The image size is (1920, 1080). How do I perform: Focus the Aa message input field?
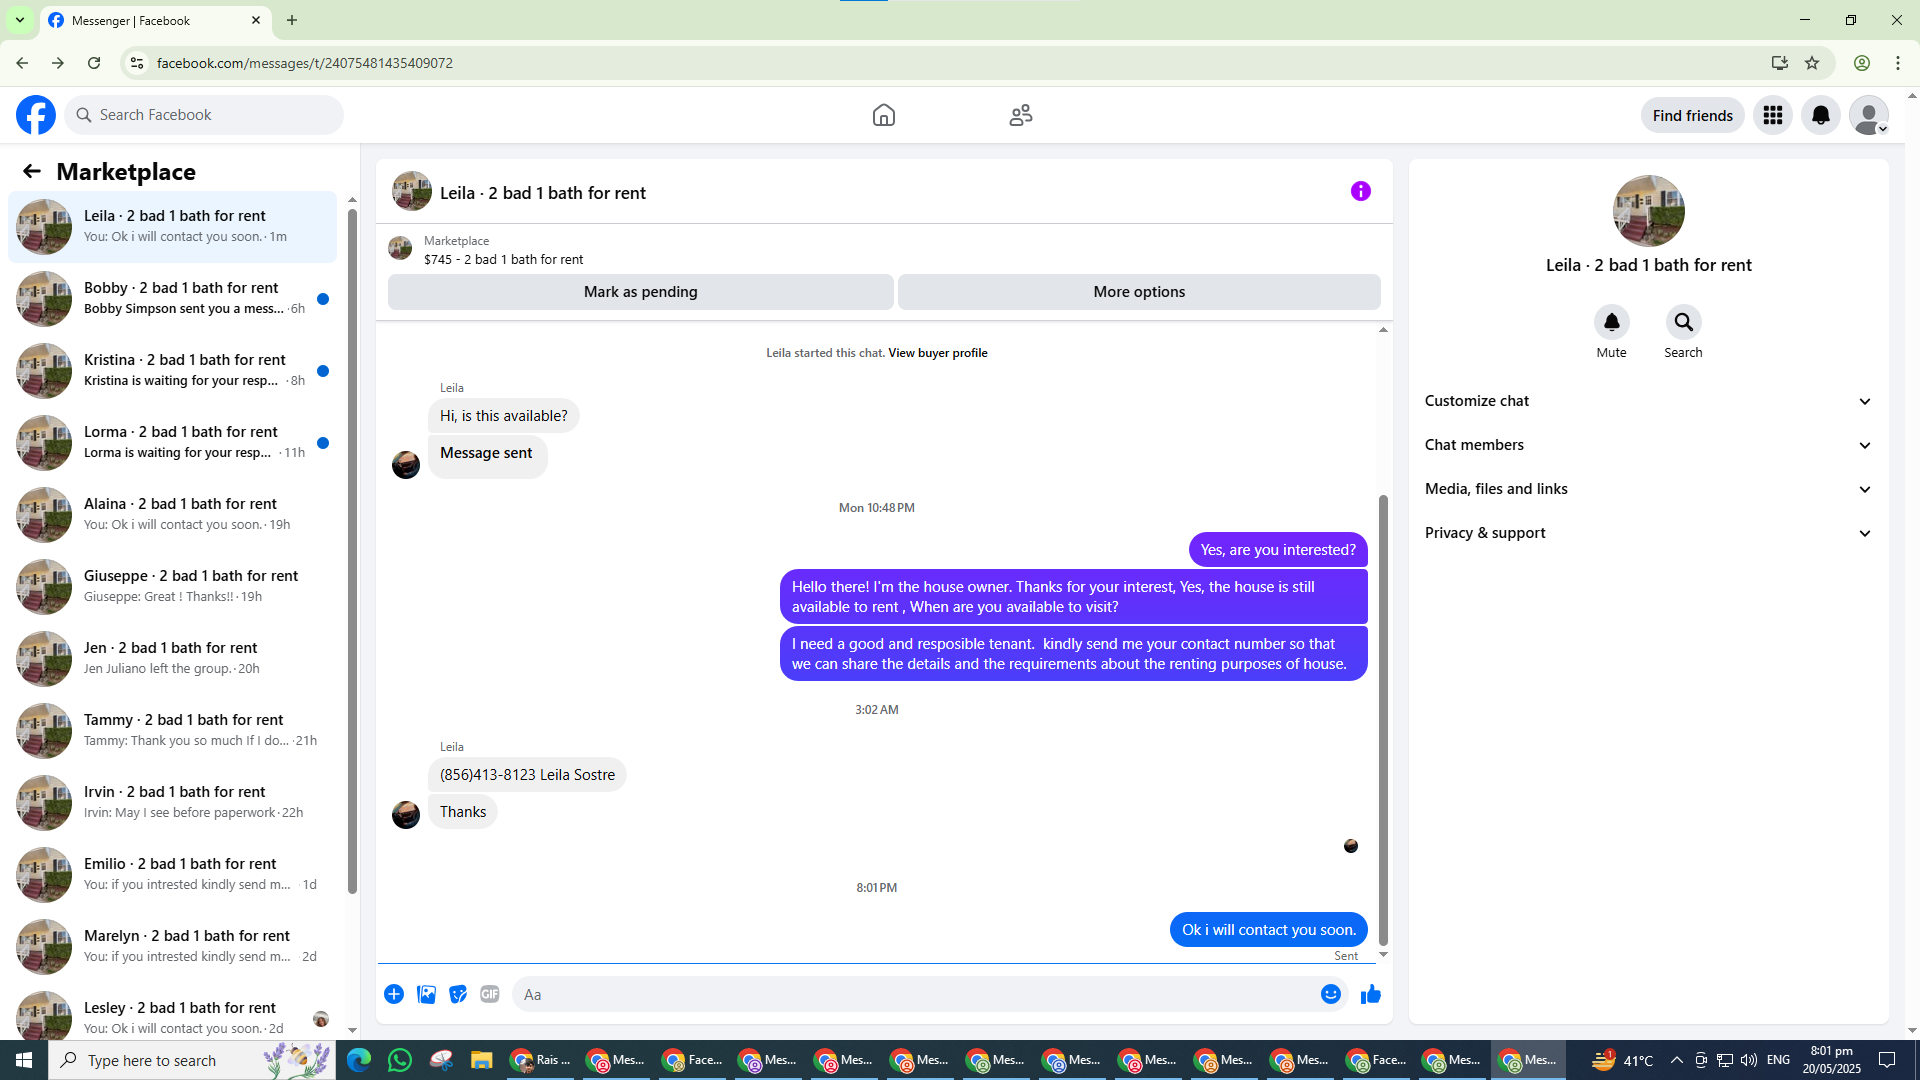click(x=910, y=994)
